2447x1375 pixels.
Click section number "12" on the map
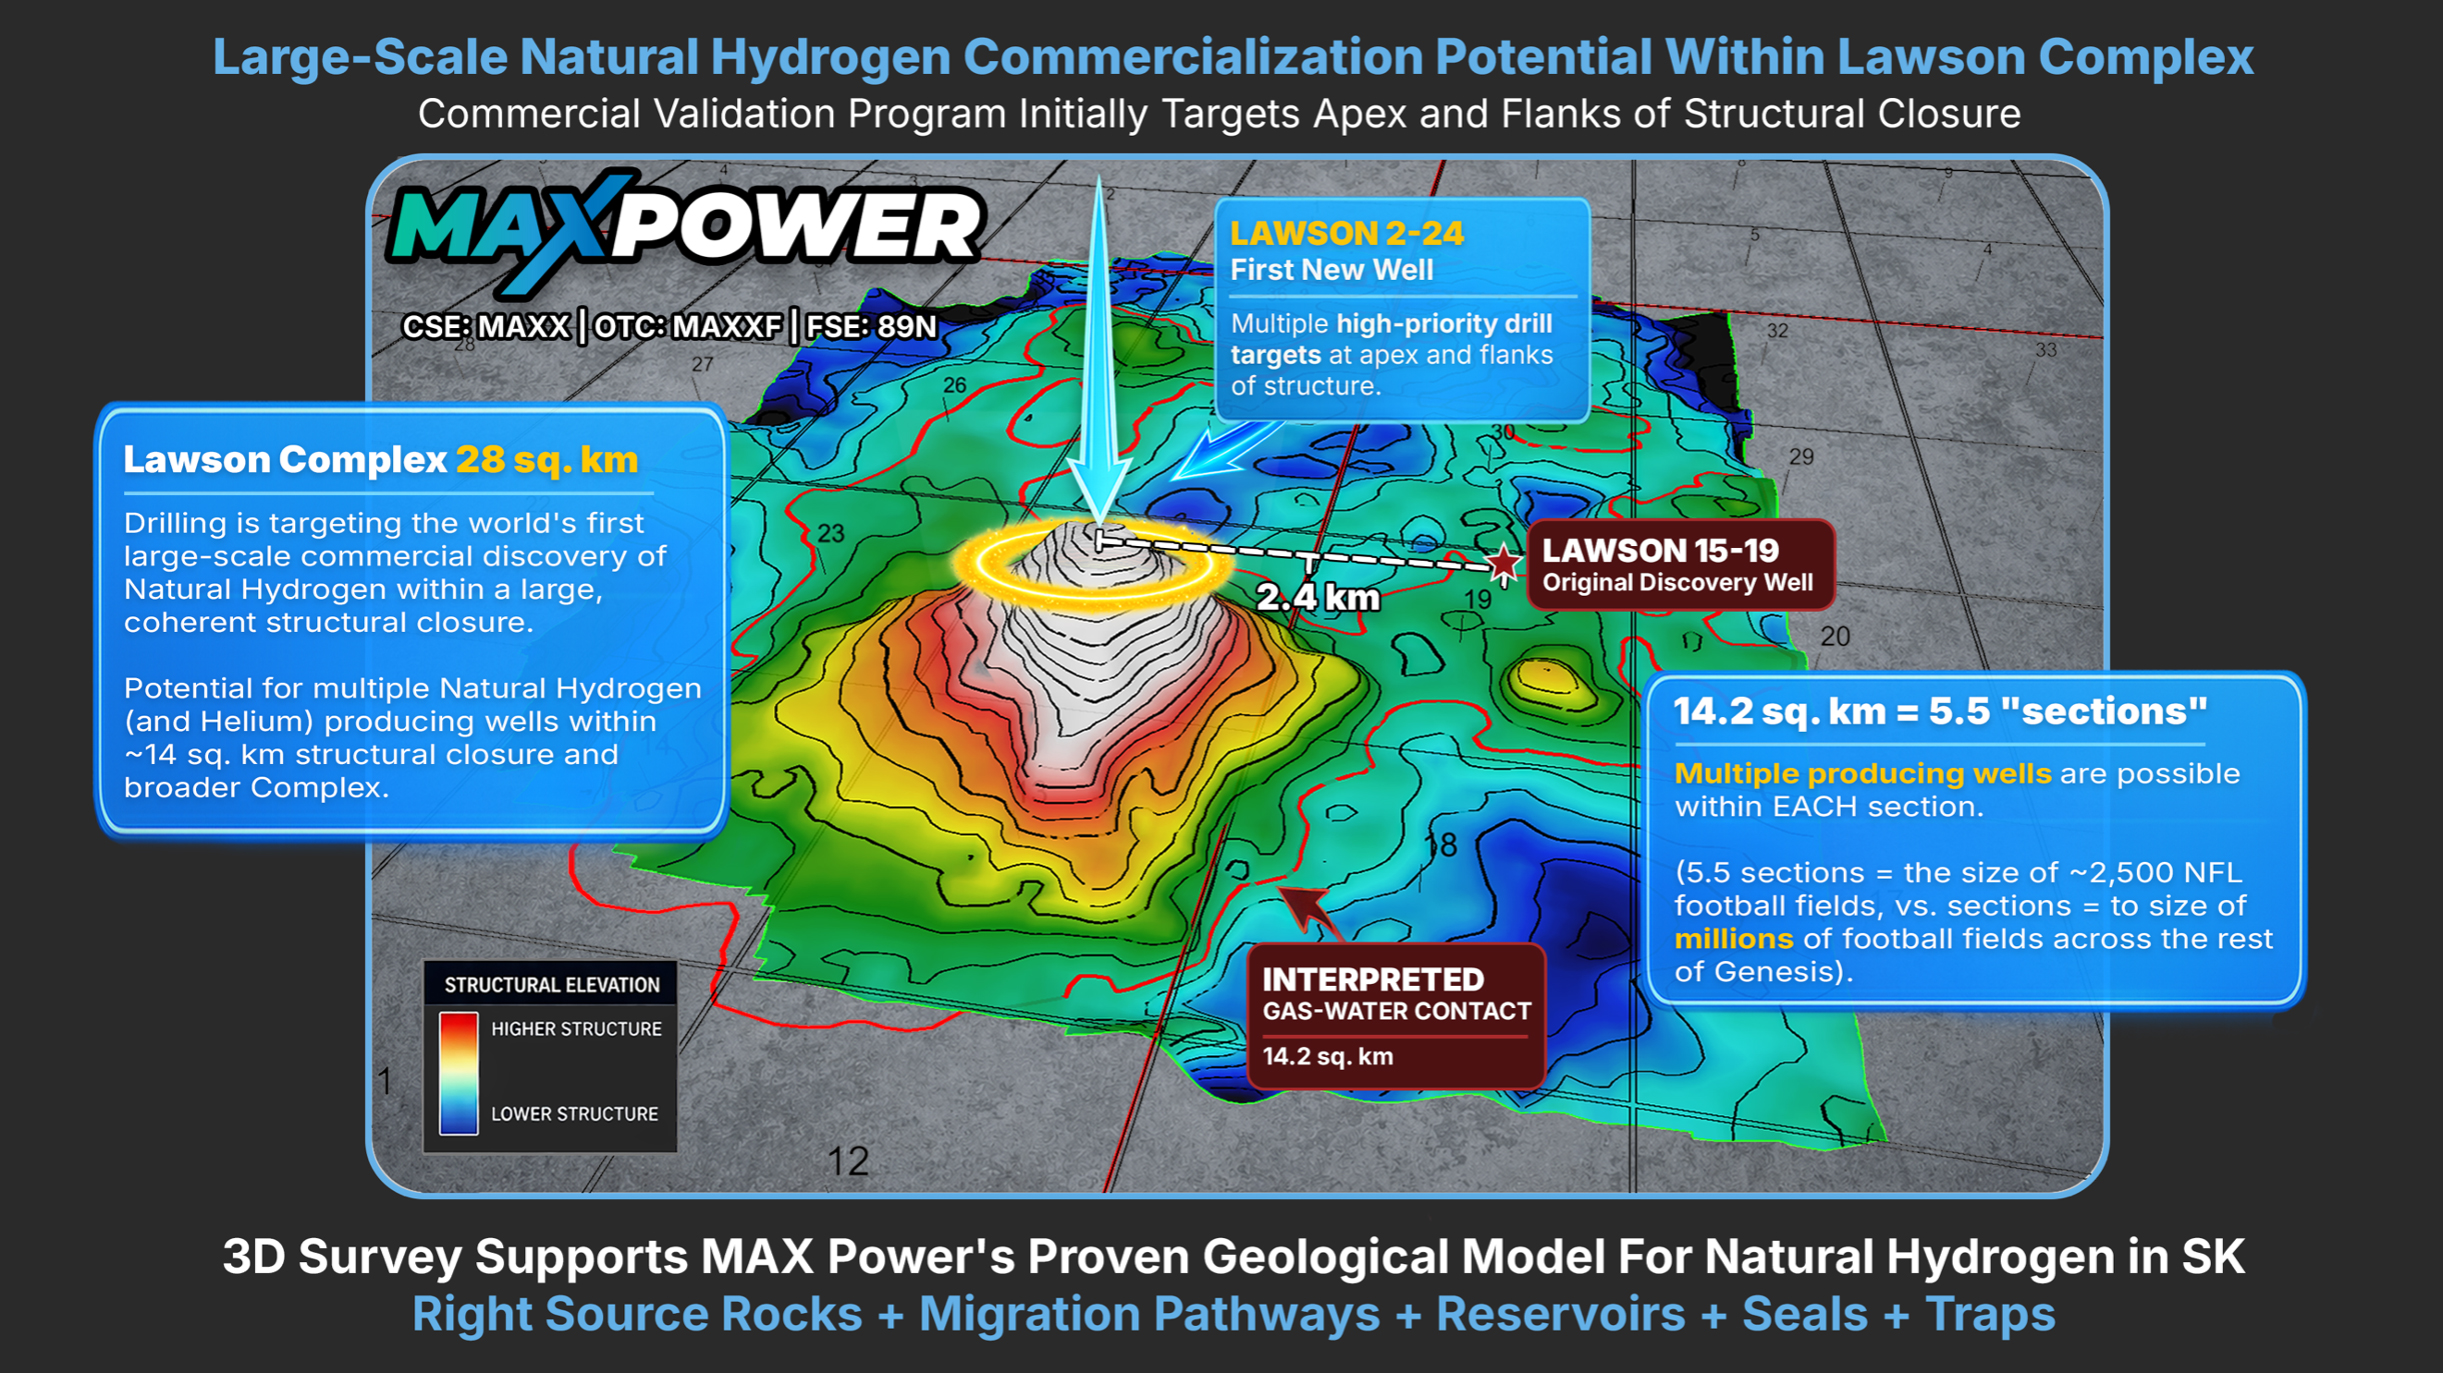850,1163
